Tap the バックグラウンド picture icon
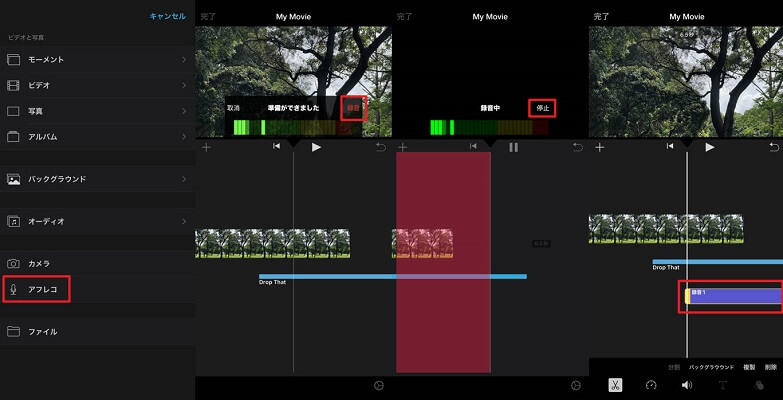 (x=13, y=179)
